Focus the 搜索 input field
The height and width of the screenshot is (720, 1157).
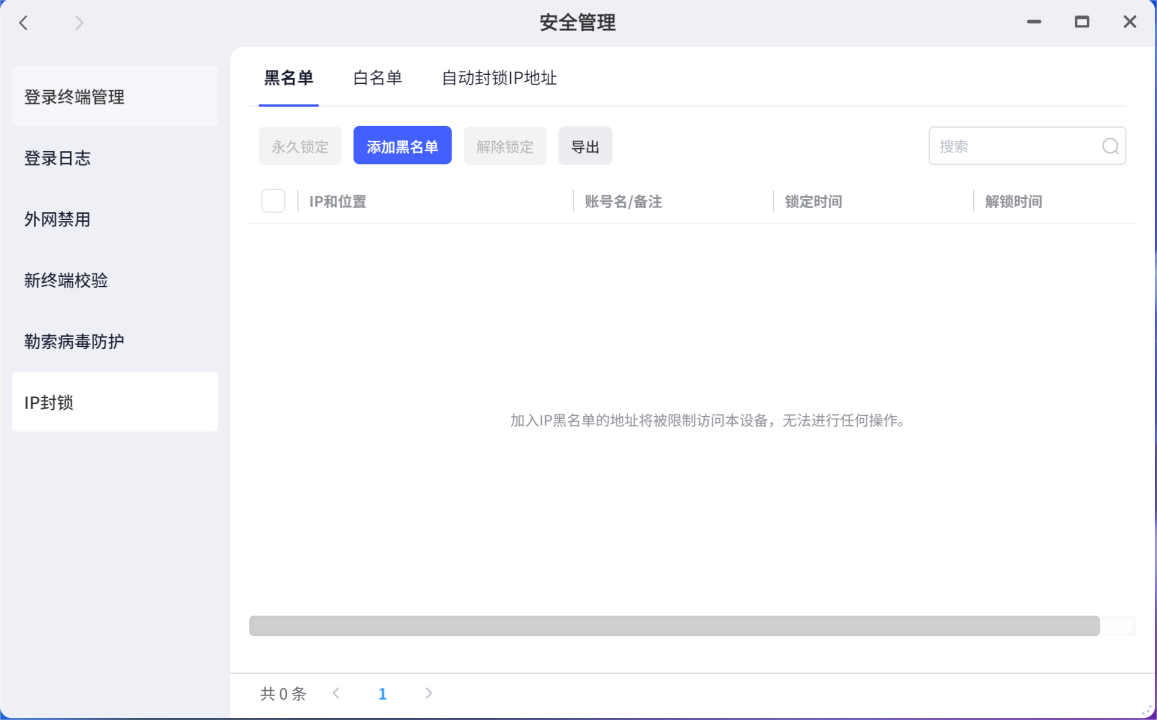1027,146
